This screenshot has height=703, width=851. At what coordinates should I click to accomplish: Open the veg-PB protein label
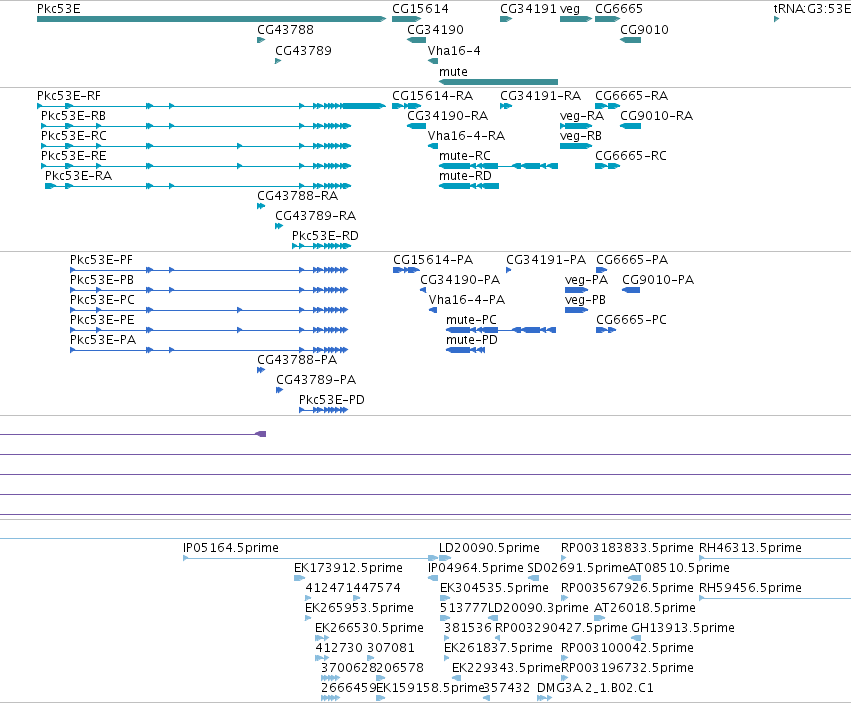pos(585,300)
